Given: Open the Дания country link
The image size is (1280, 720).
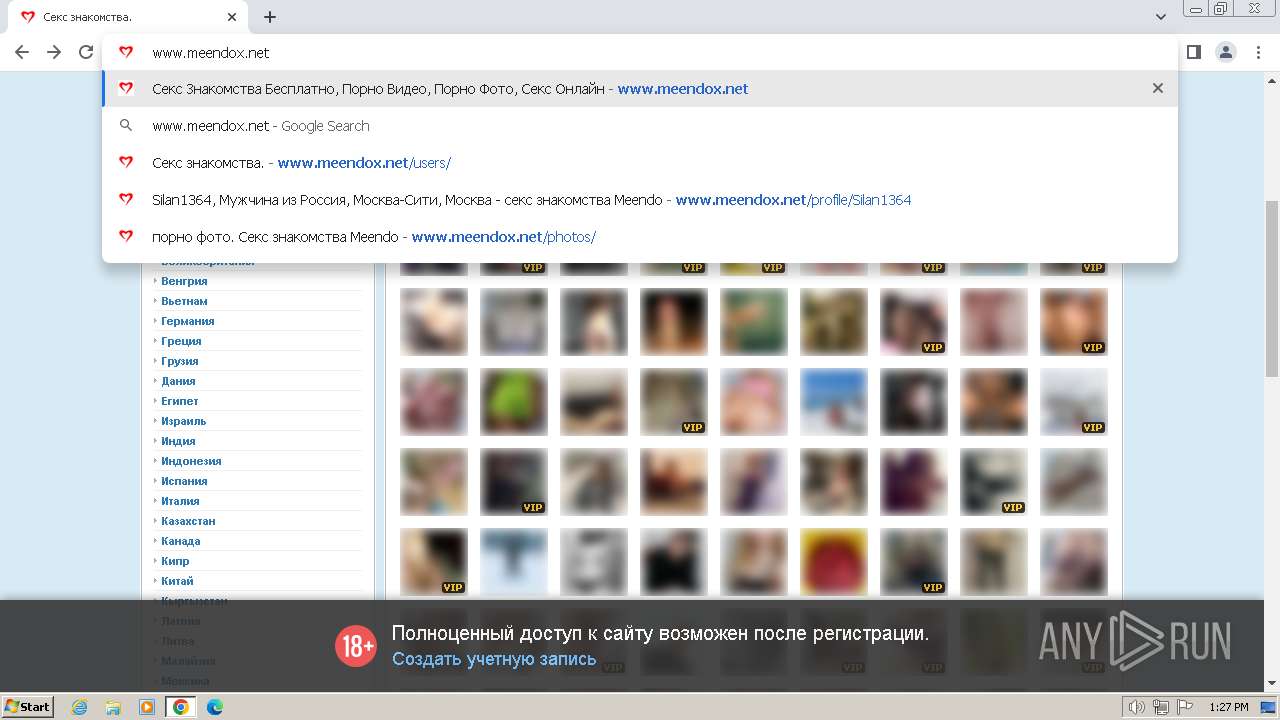Looking at the screenshot, I should point(178,381).
